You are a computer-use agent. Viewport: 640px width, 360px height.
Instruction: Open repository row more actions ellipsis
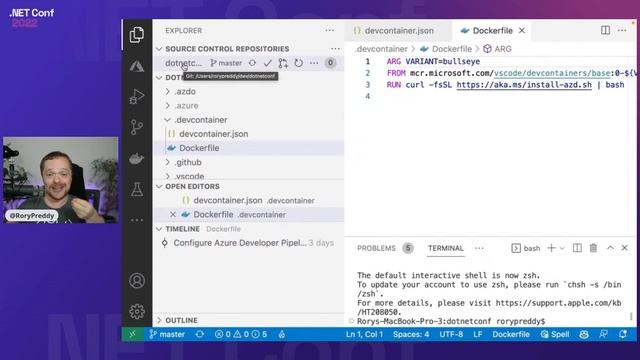pos(314,63)
